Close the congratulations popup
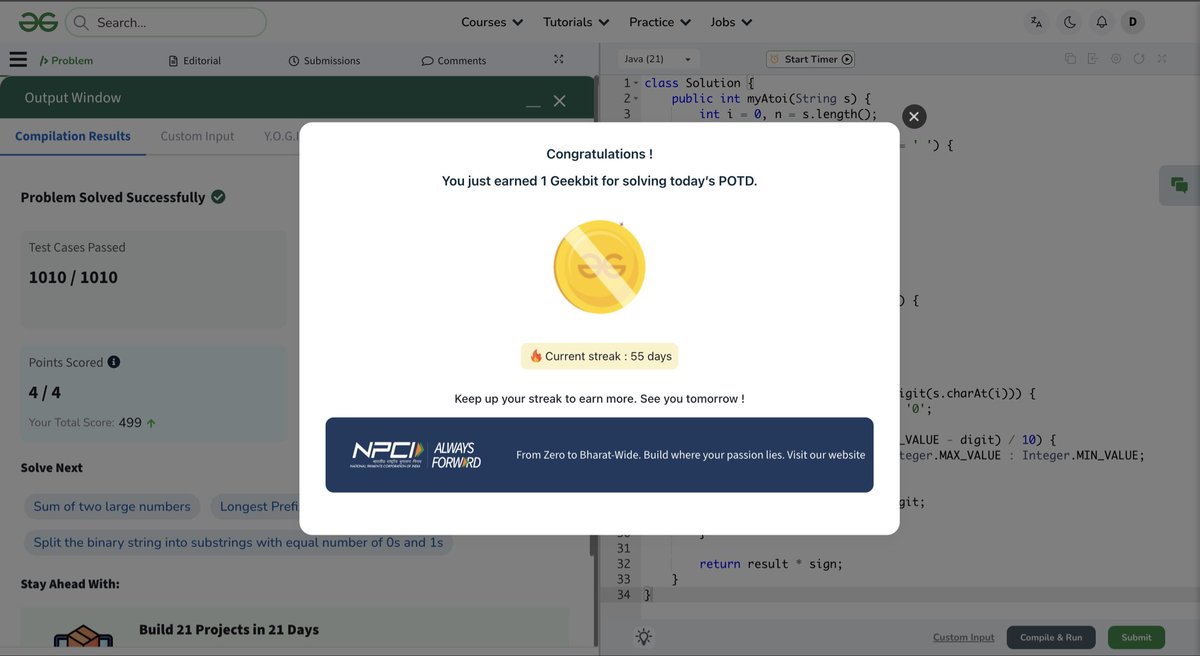This screenshot has height=656, width=1200. pyautogui.click(x=914, y=116)
